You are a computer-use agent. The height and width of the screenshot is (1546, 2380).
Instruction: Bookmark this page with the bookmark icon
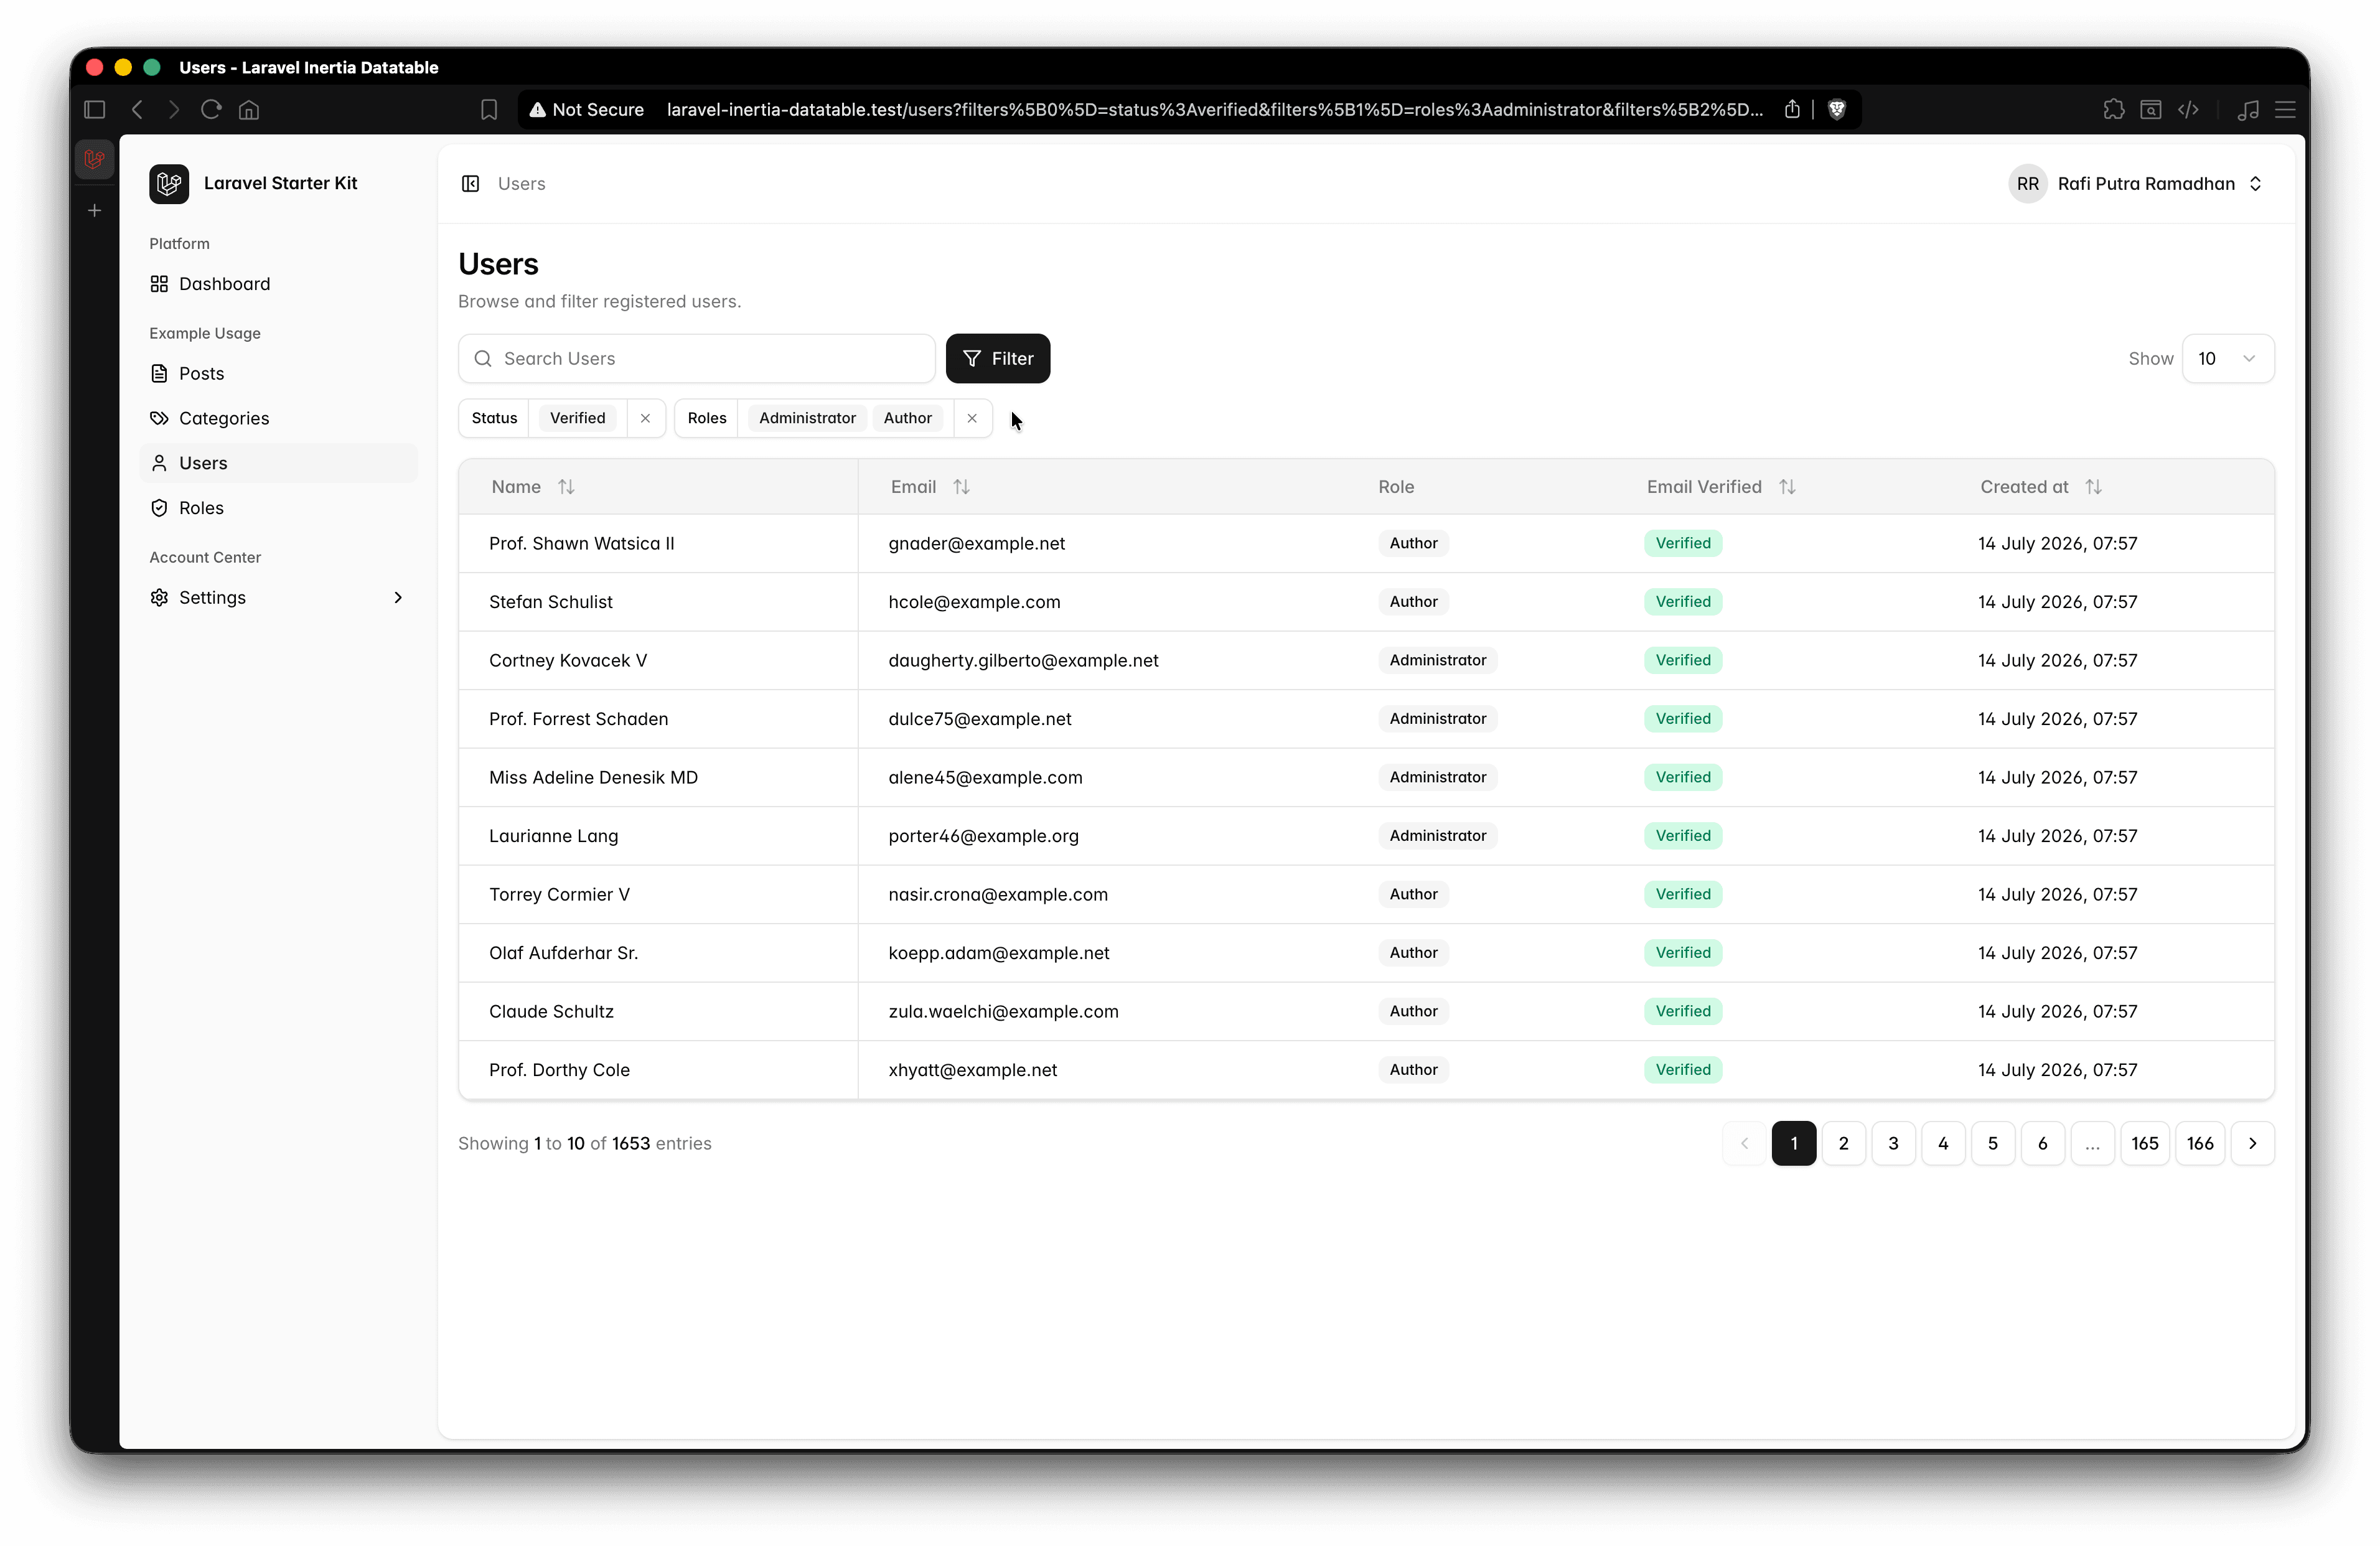[489, 109]
